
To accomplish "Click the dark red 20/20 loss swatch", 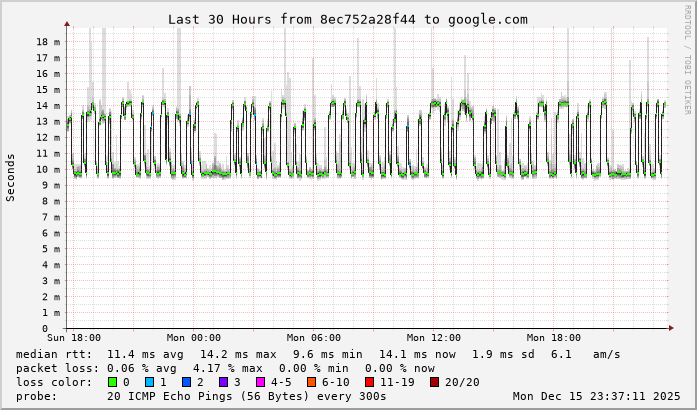I will (x=435, y=382).
